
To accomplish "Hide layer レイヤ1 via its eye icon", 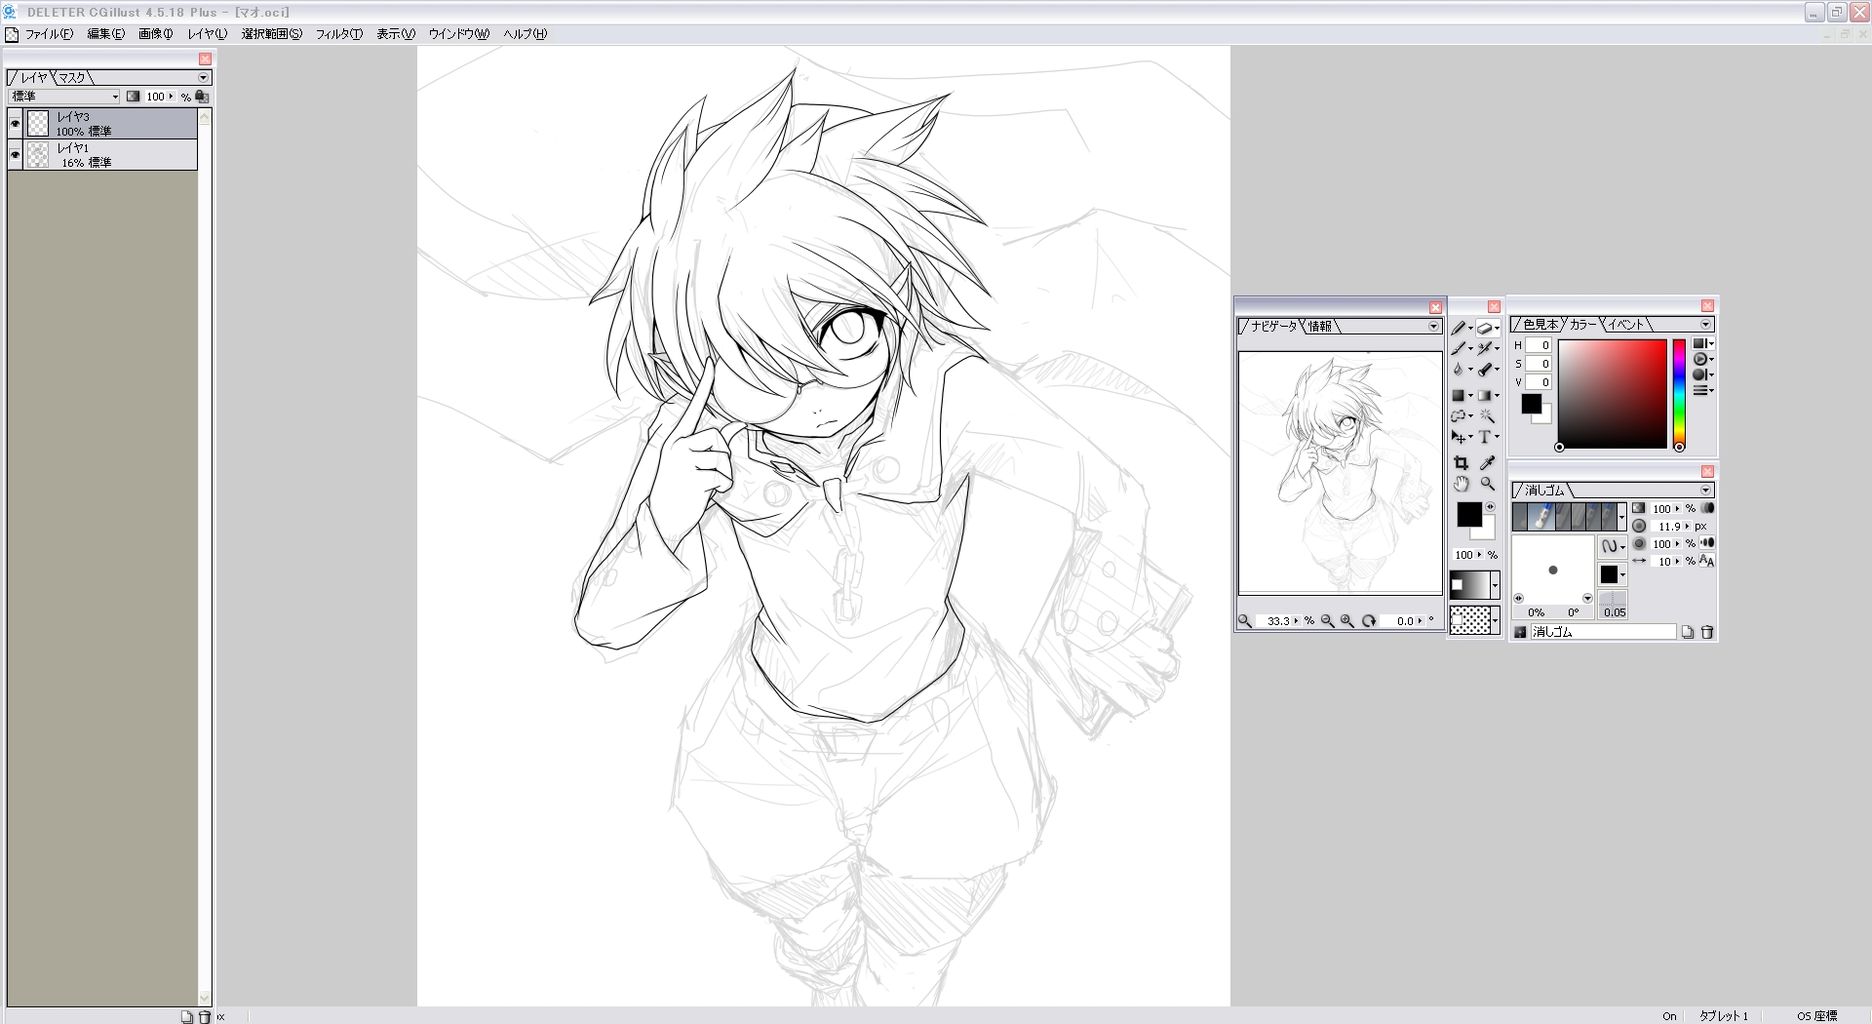I will pos(15,155).
